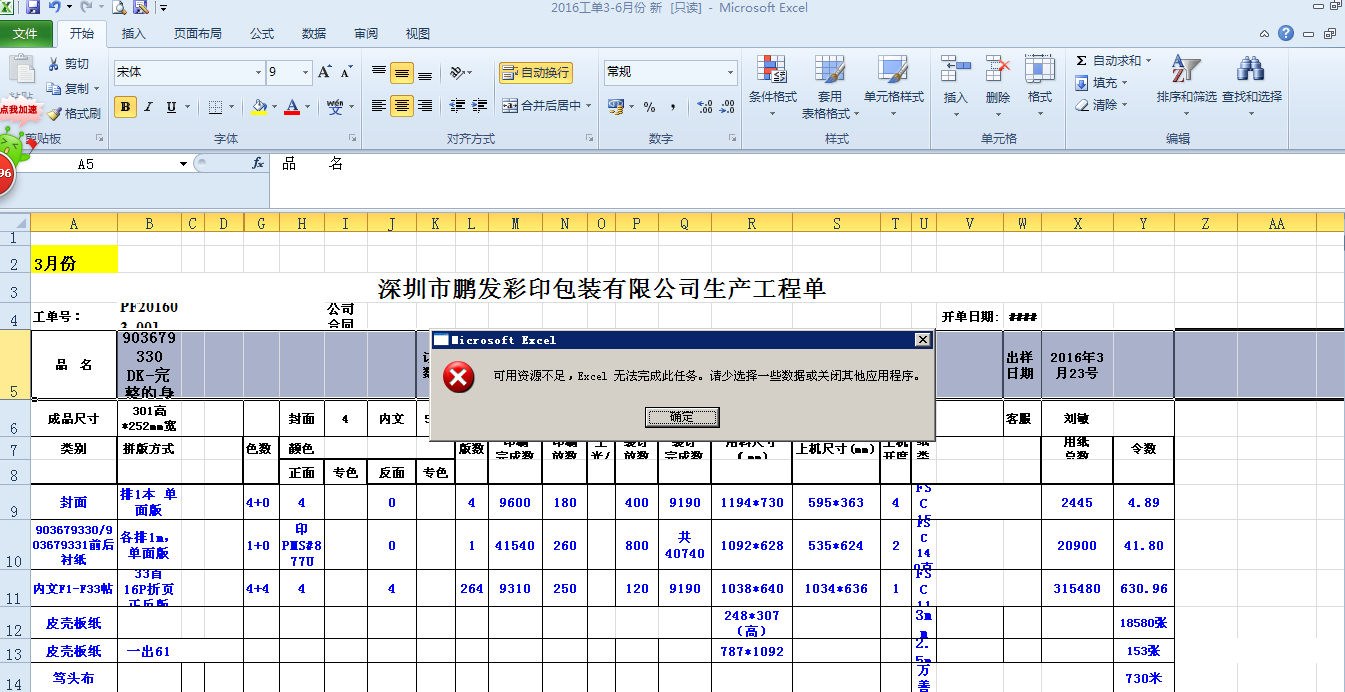
Task: Click the Borders icon in font group
Action: pos(214,107)
